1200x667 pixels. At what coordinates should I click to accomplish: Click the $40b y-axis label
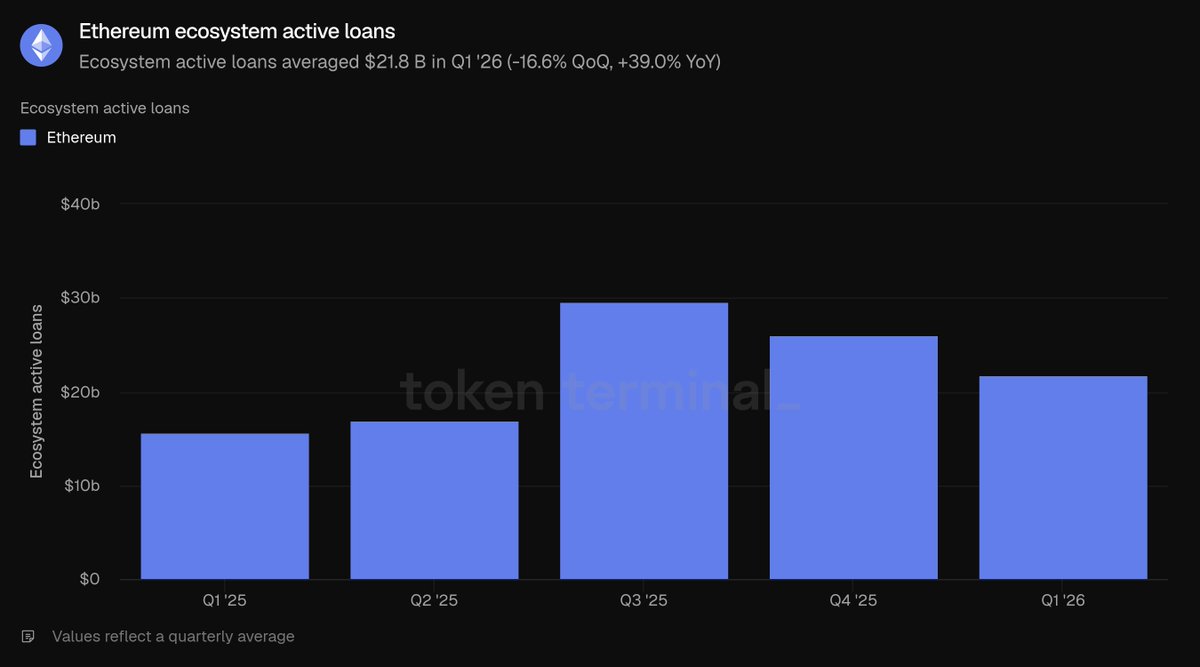pyautogui.click(x=80, y=204)
